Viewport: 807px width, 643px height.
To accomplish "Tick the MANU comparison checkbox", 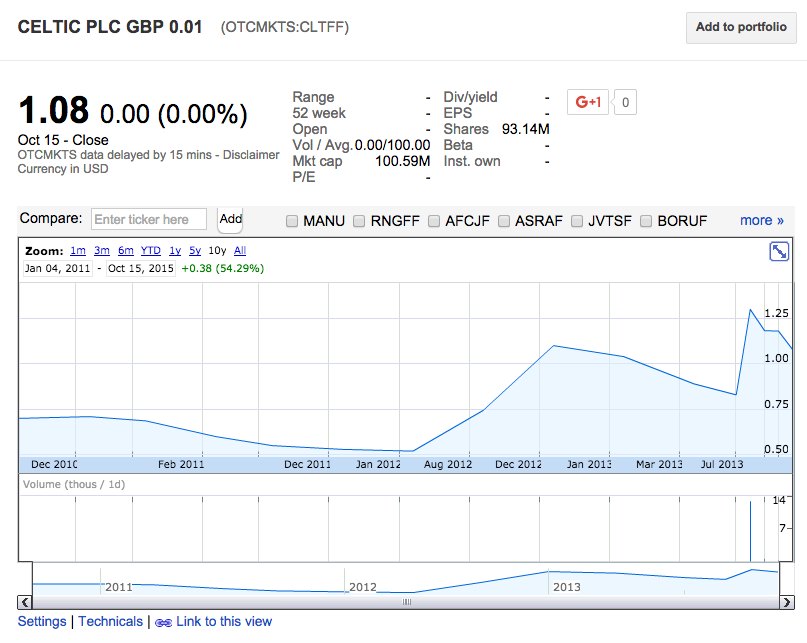I will point(292,221).
